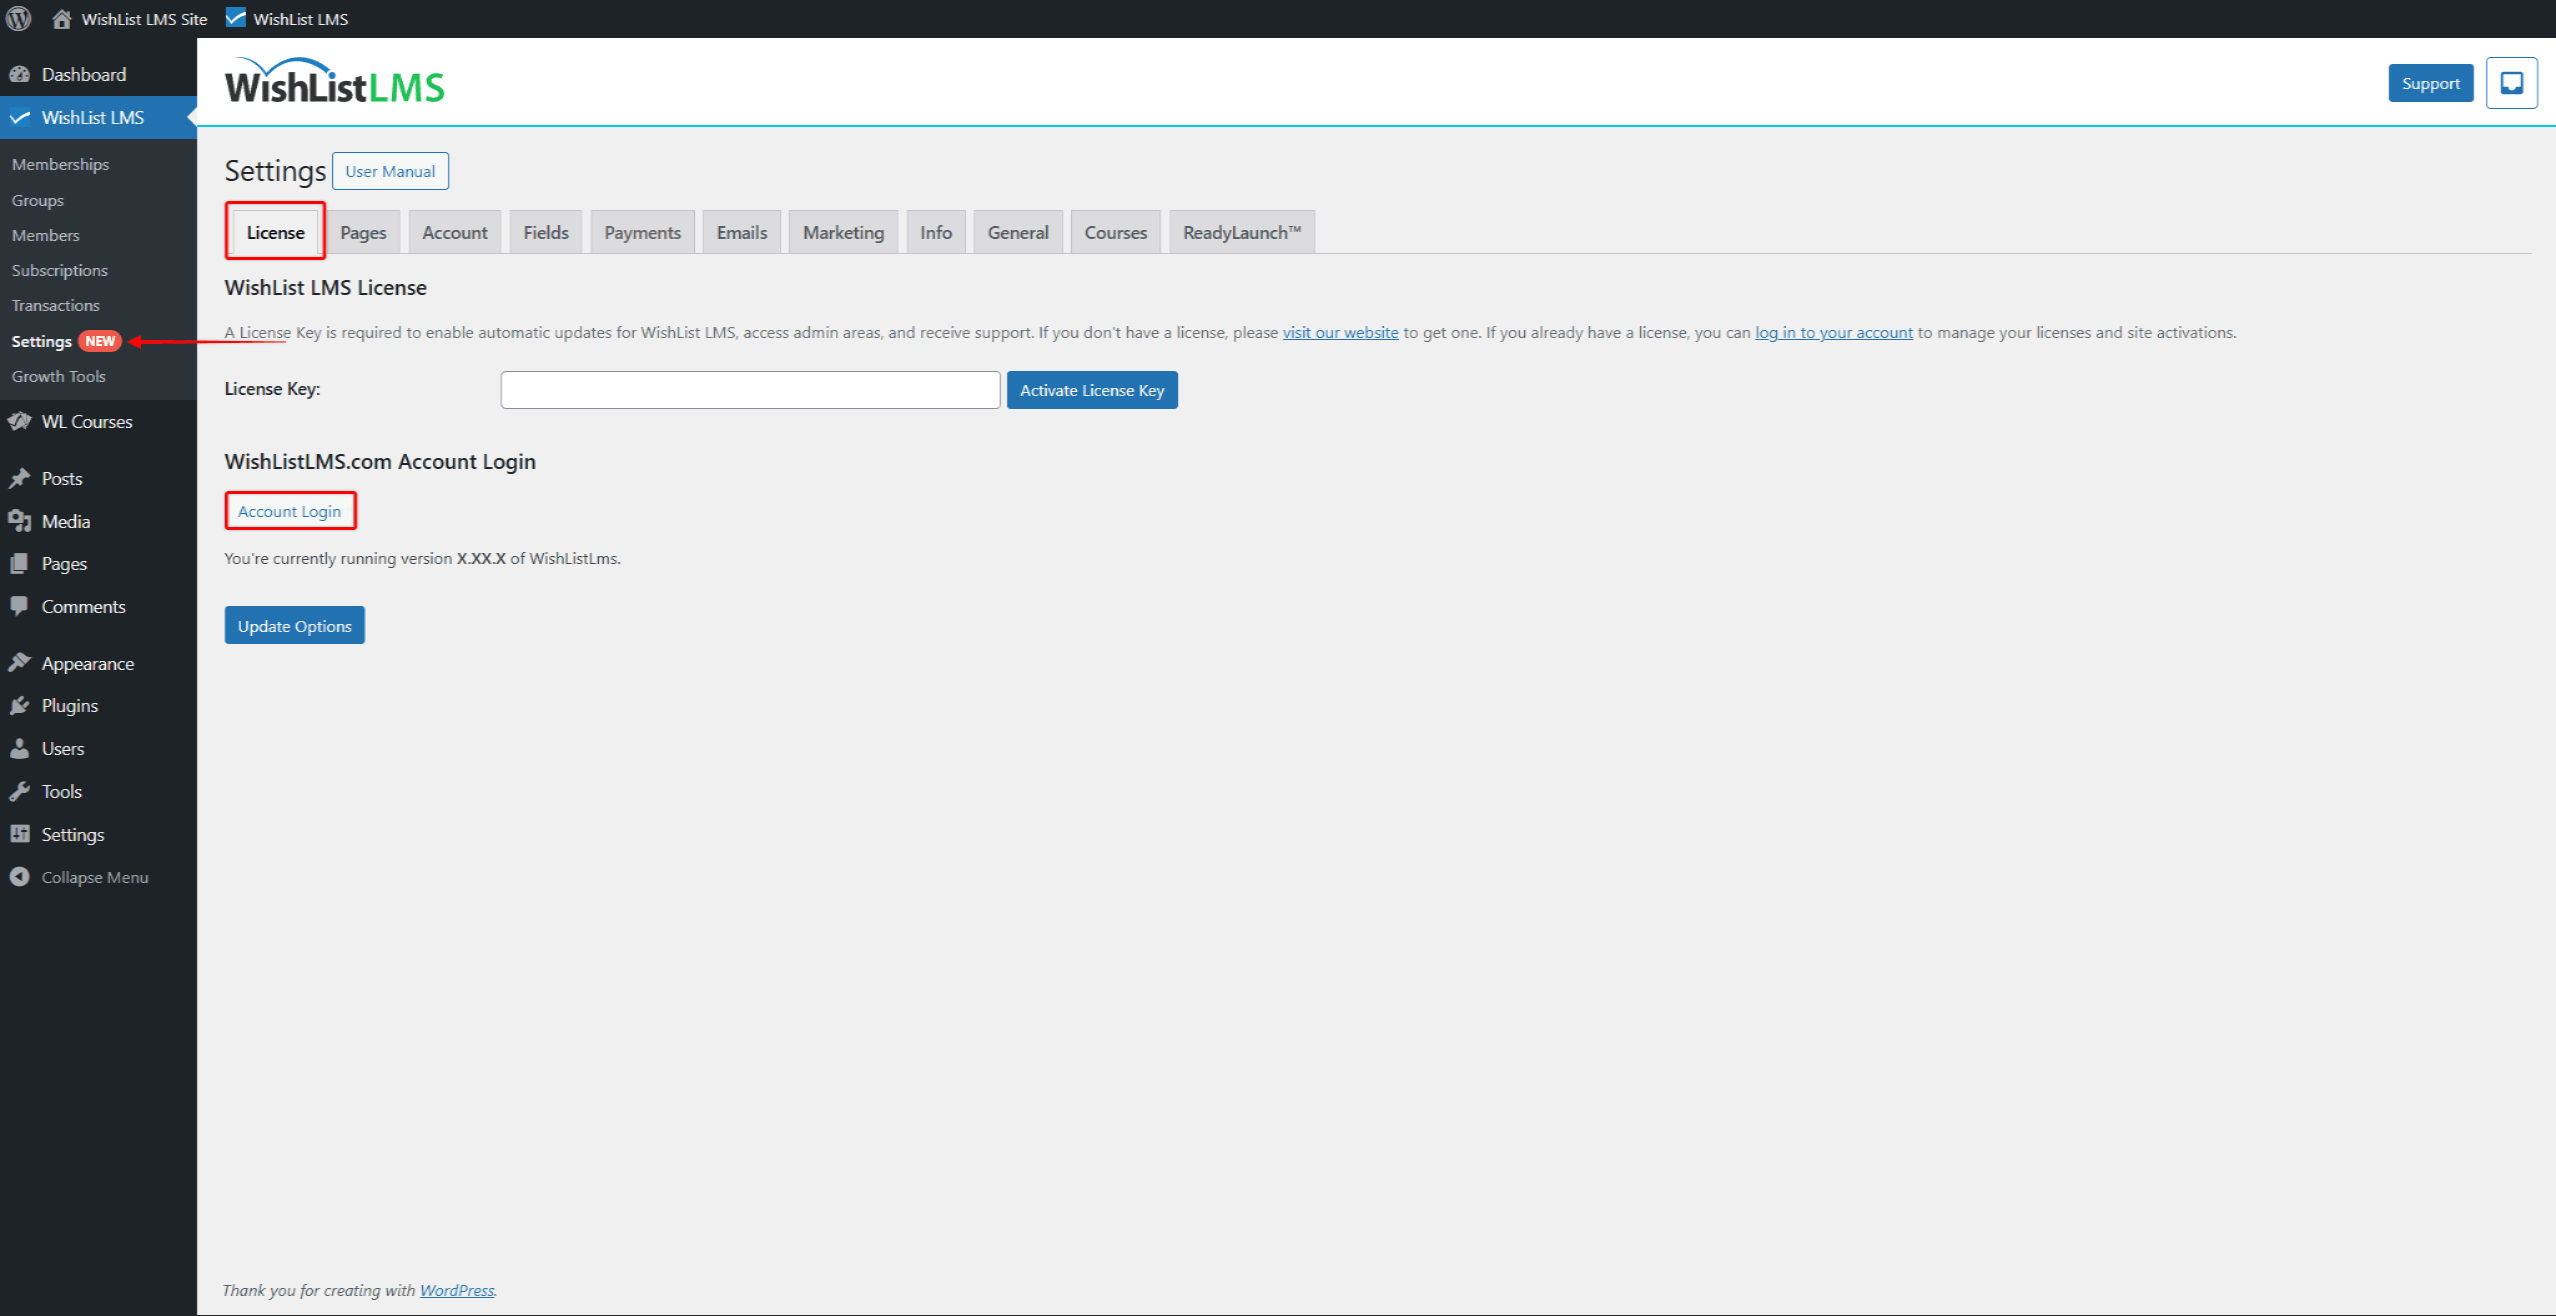Open the Comments section

click(x=83, y=606)
